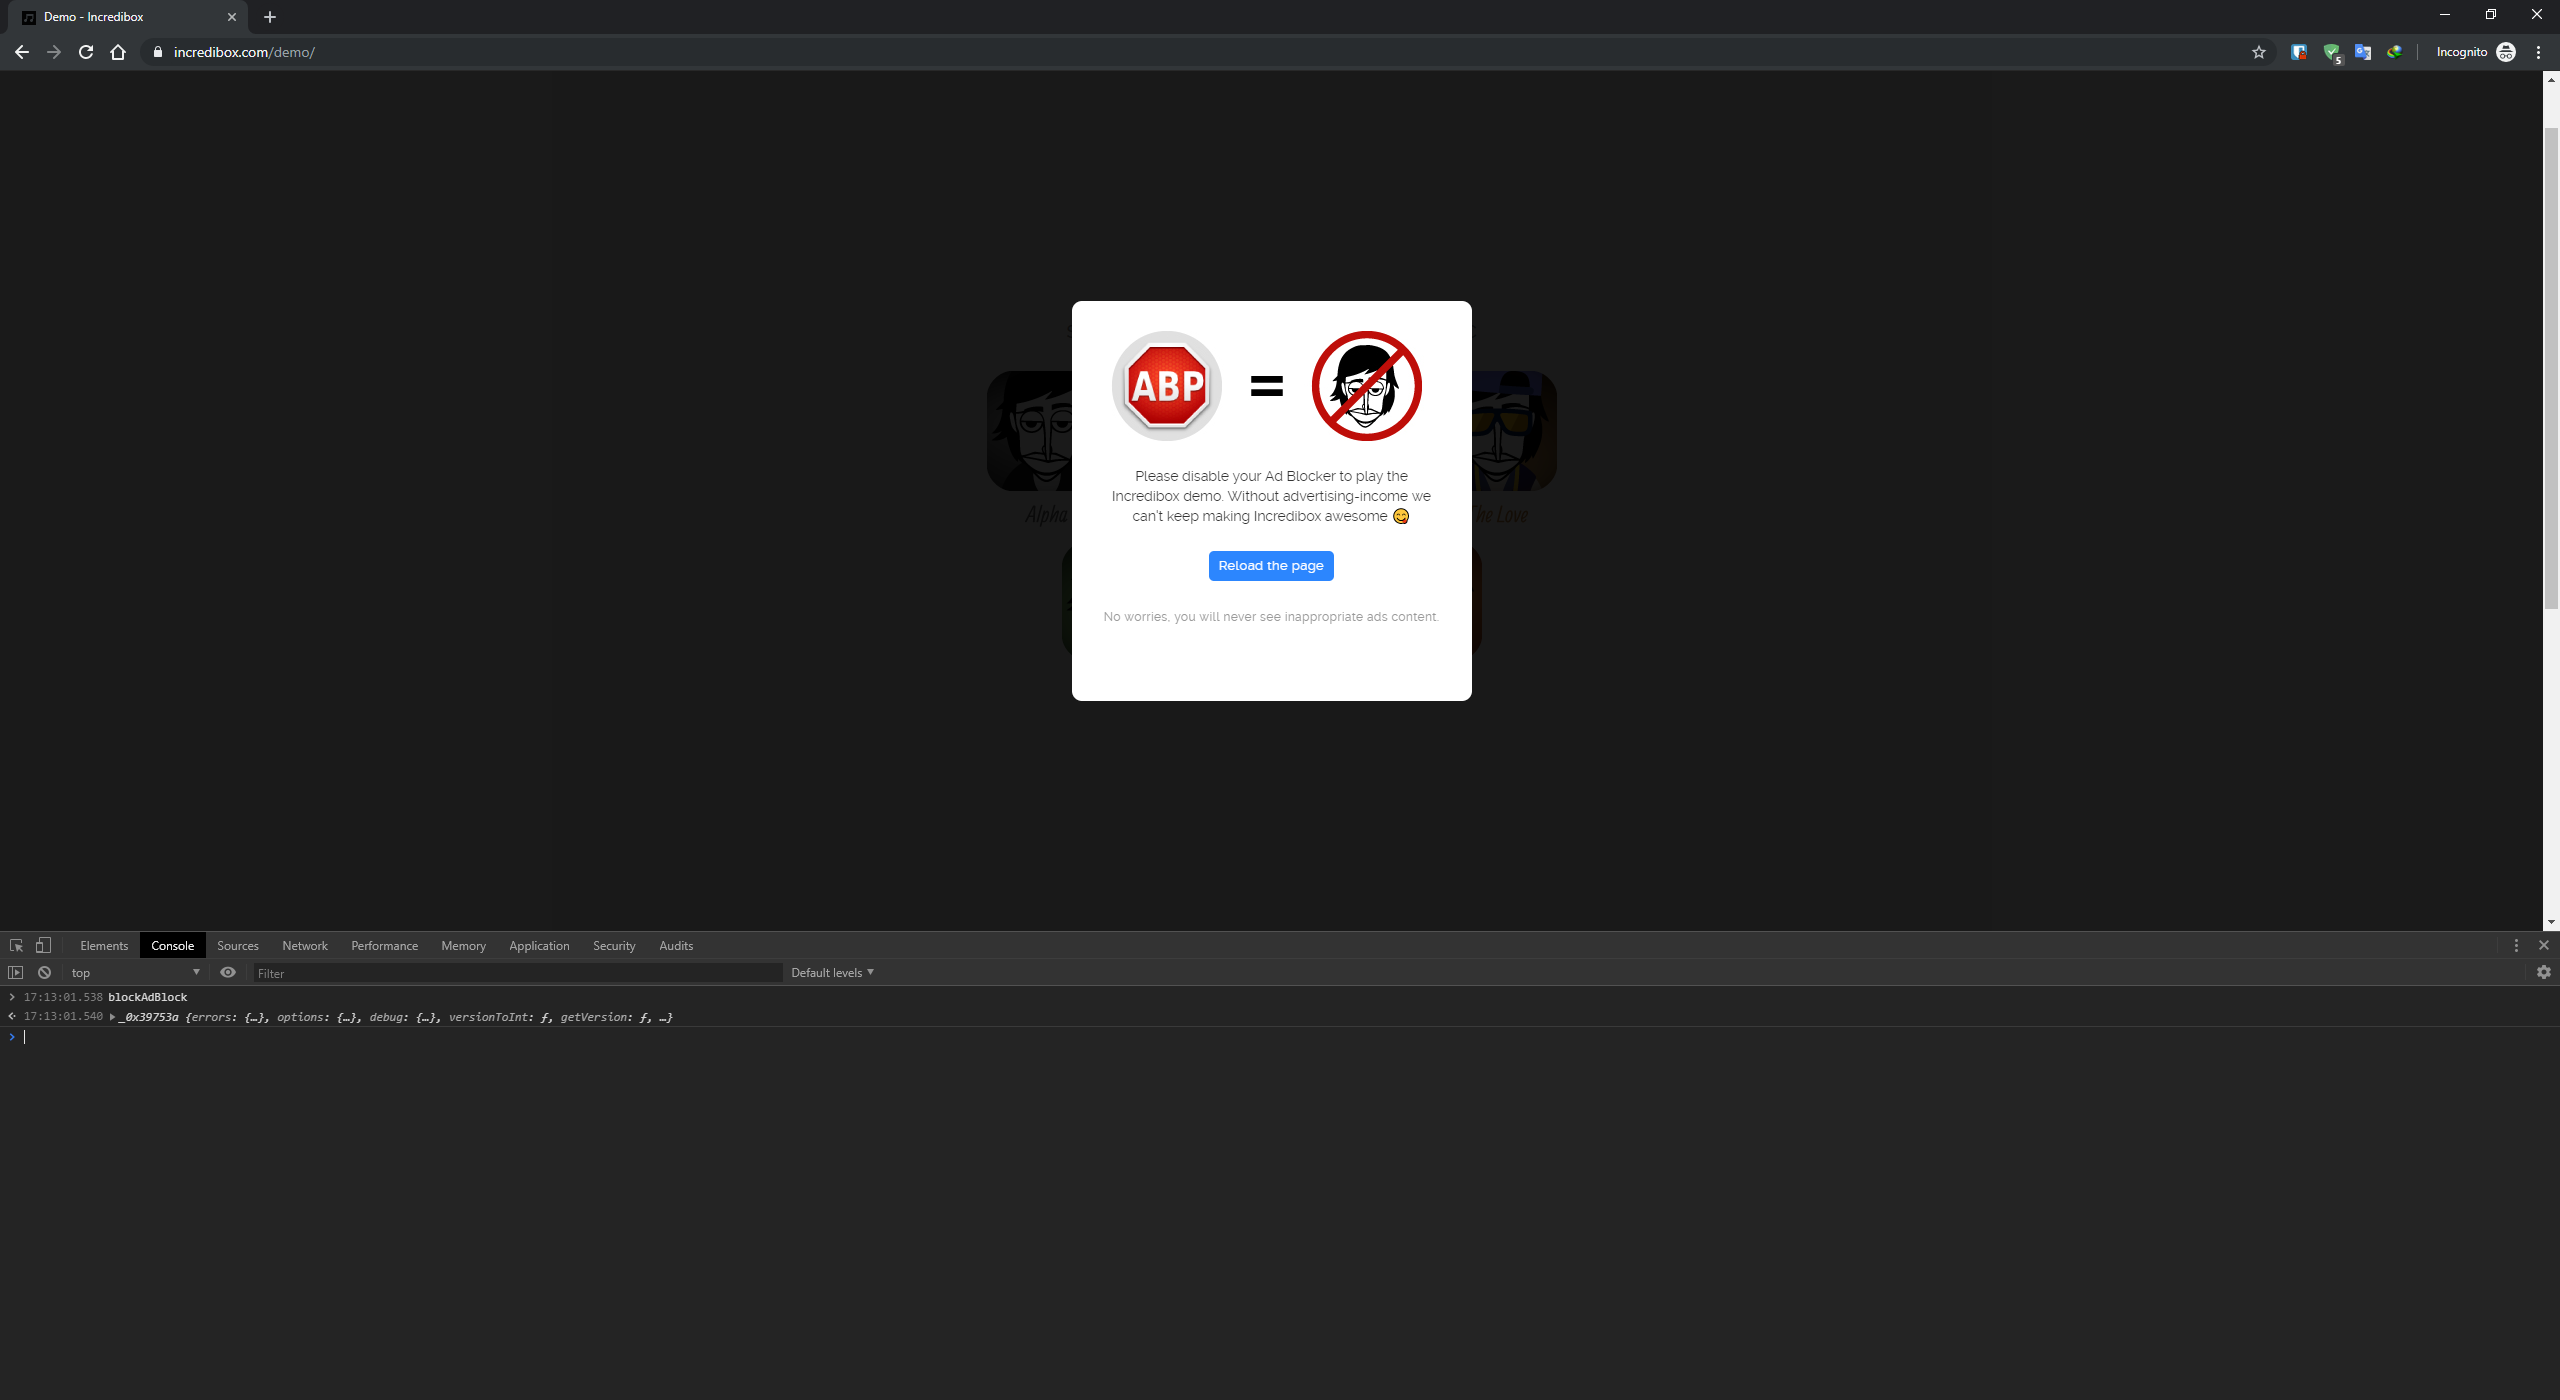Open DevTools settings with the gear icon
This screenshot has width=2560, height=1400.
(x=2543, y=972)
